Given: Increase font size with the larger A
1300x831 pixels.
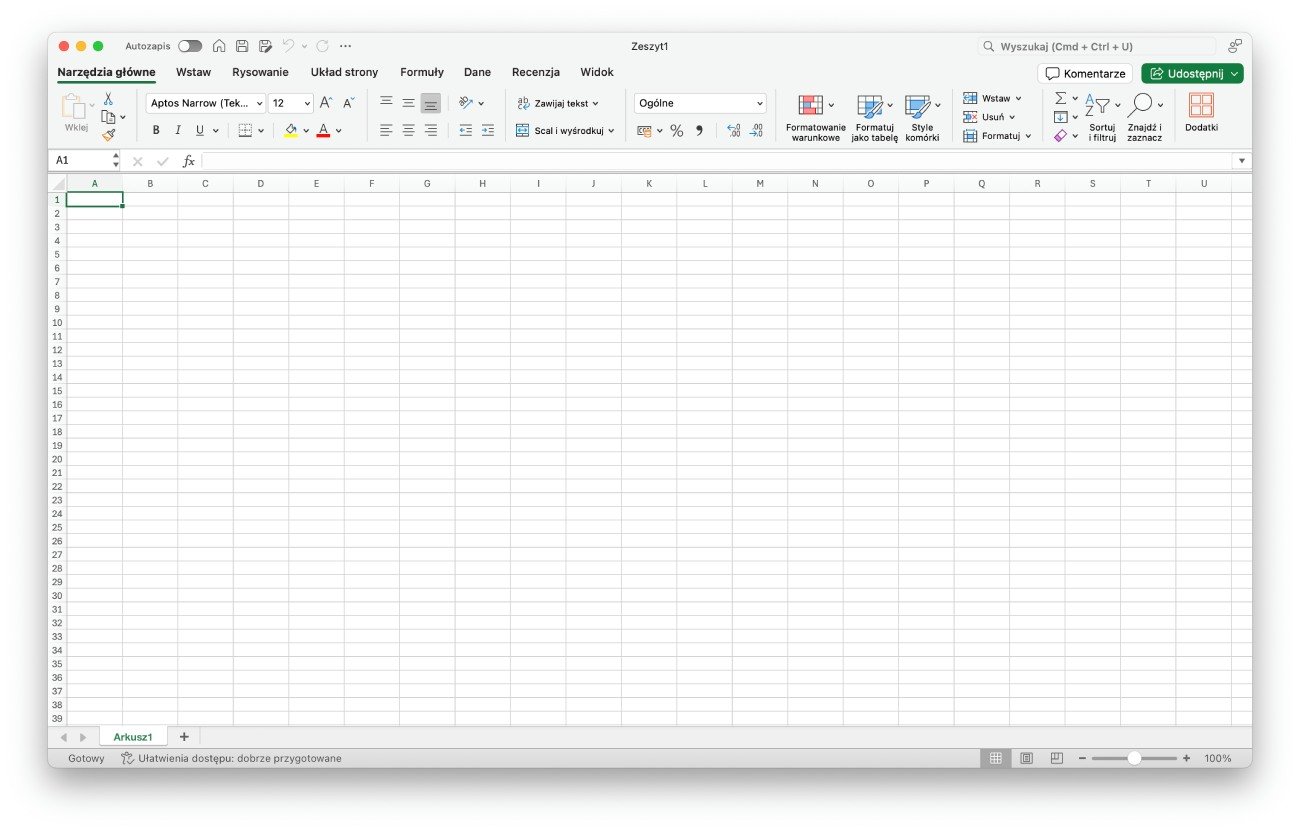Looking at the screenshot, I should (326, 103).
